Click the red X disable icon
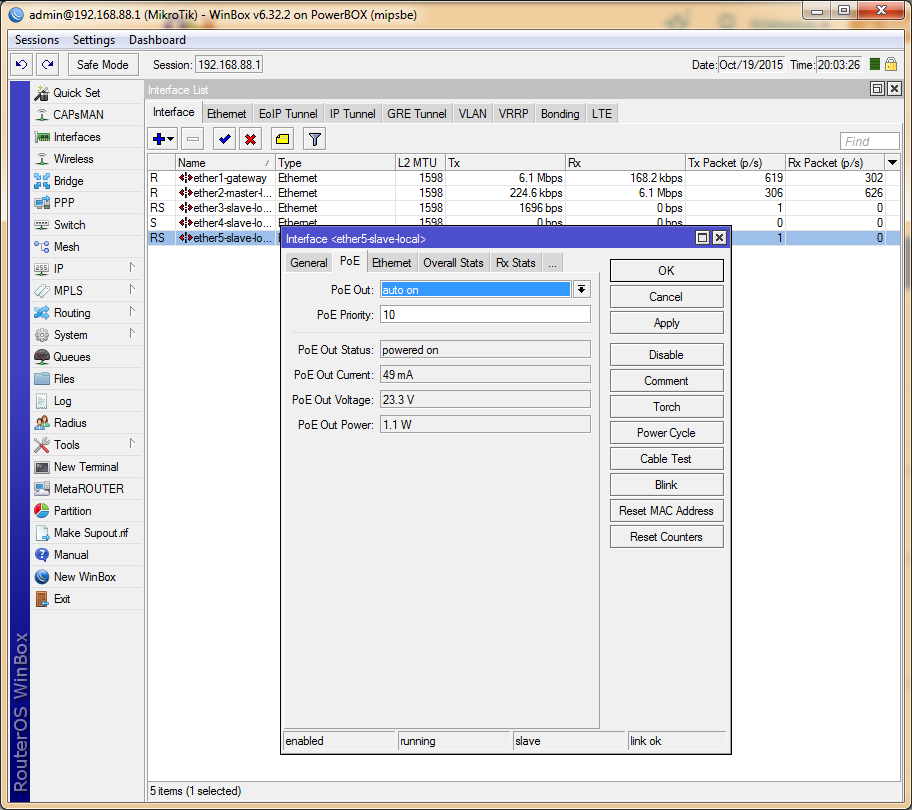 [x=250, y=139]
